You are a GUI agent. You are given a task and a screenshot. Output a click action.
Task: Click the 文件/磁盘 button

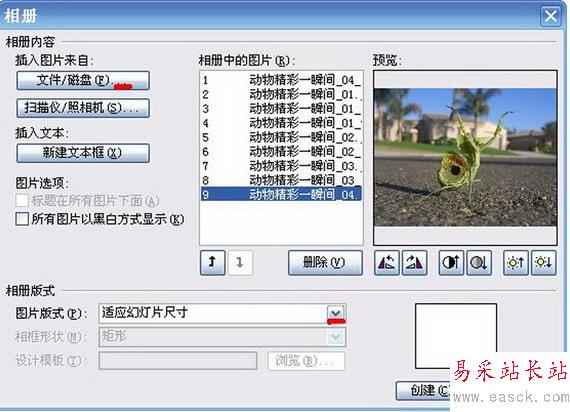coord(83,80)
